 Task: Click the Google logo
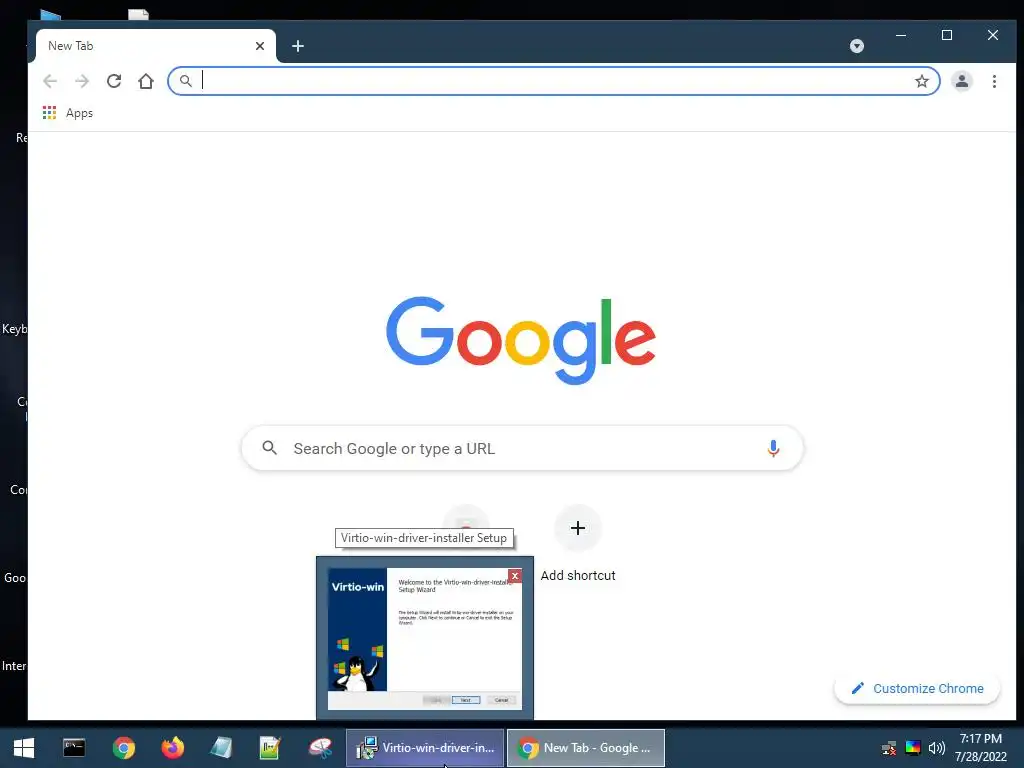520,340
